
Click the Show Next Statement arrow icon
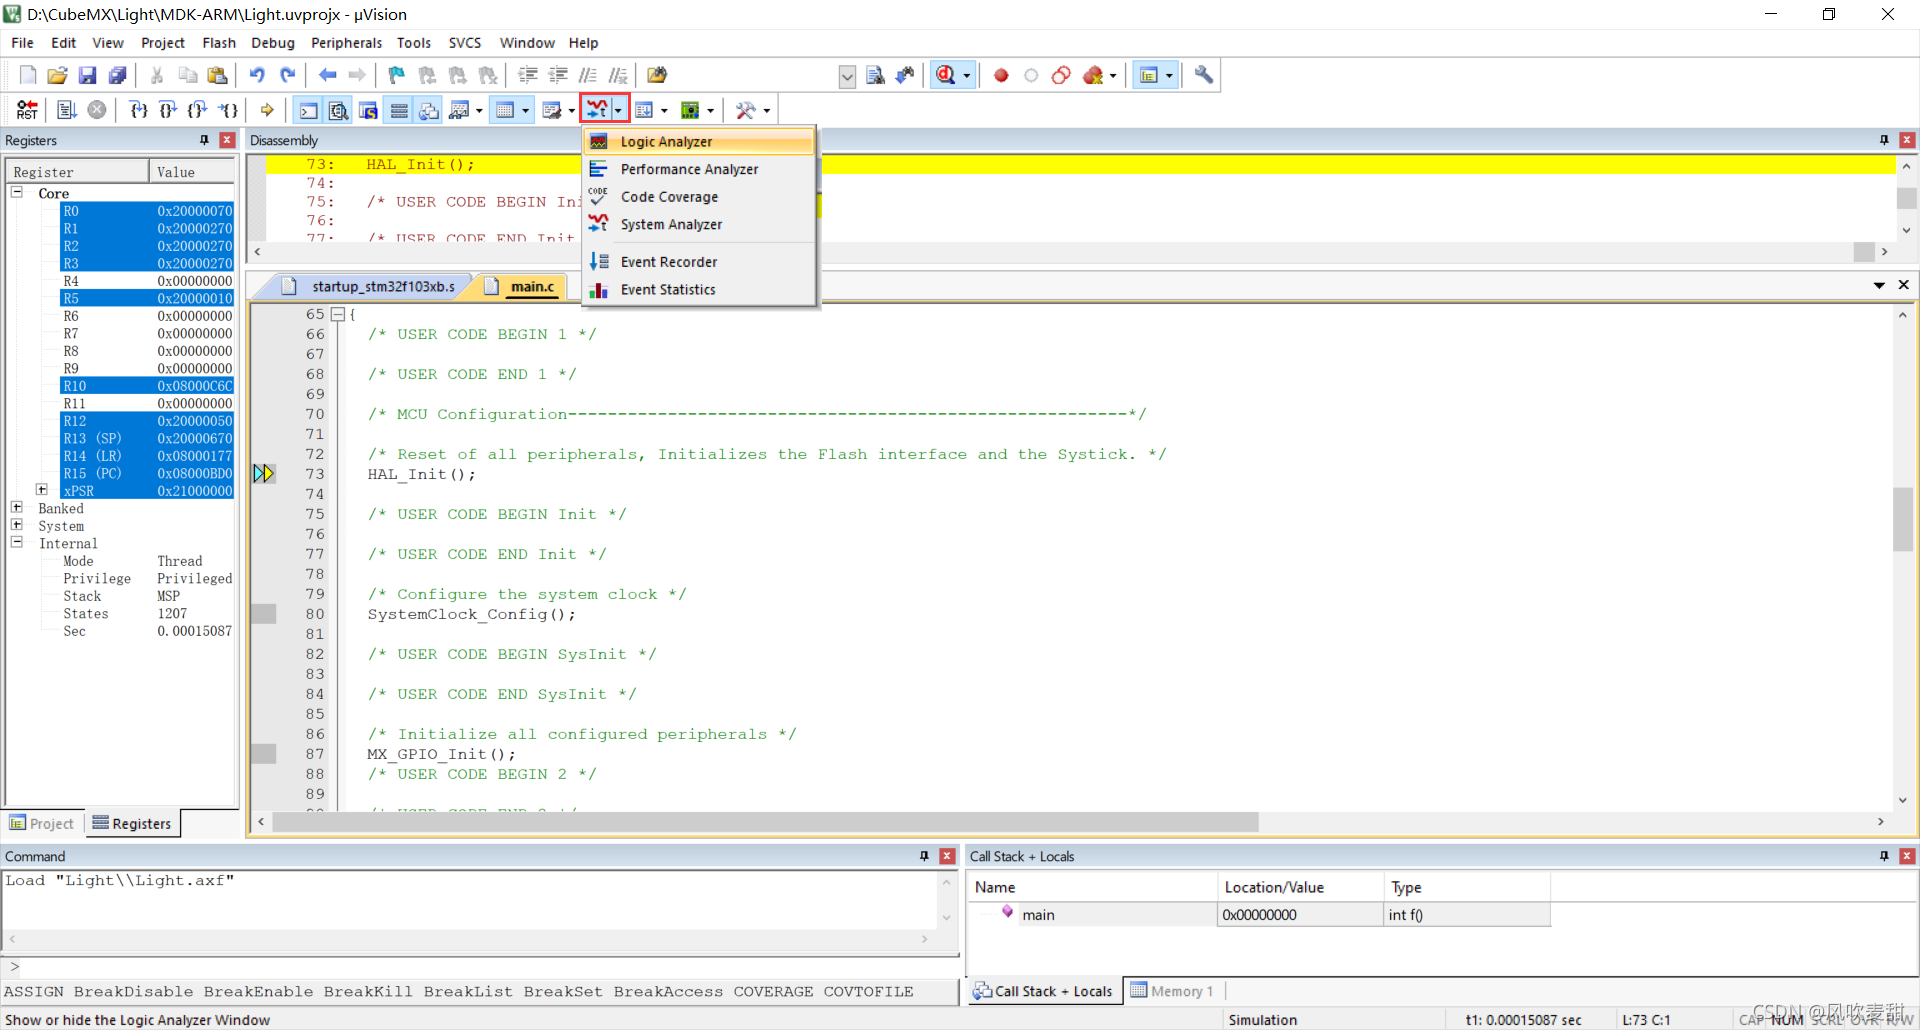267,110
